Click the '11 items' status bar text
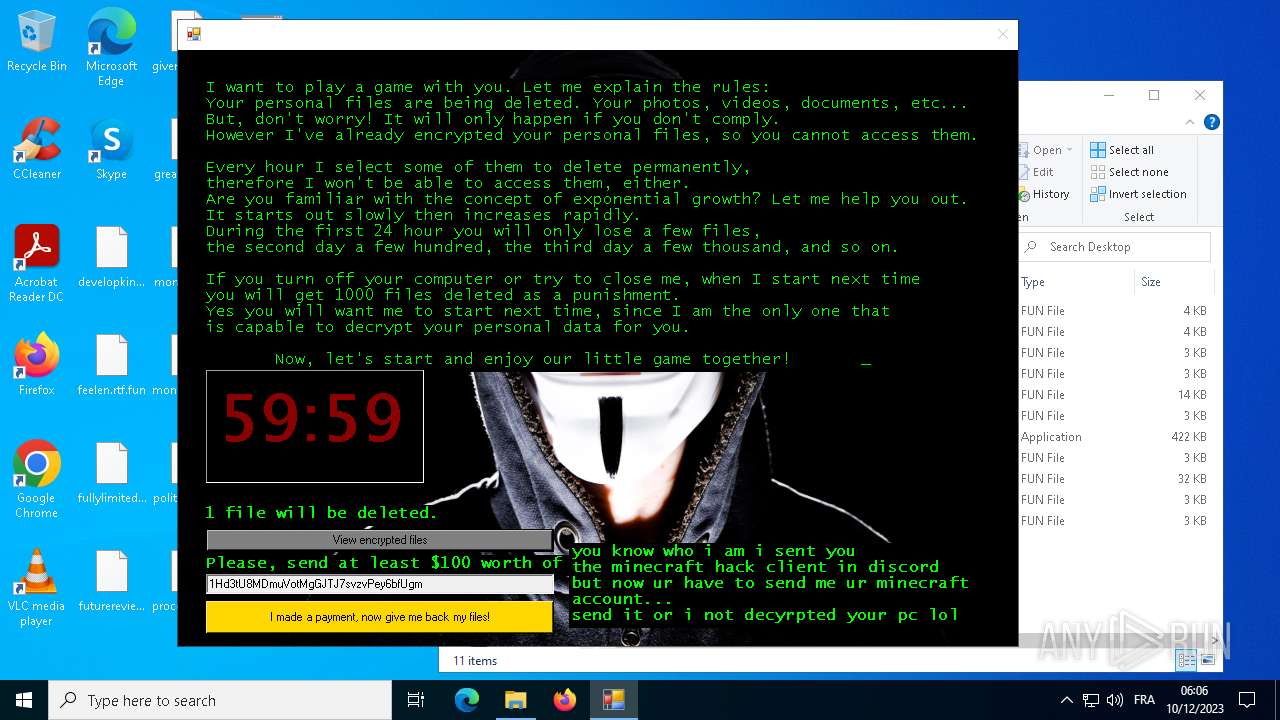The width and height of the screenshot is (1280, 720). [x=475, y=661]
